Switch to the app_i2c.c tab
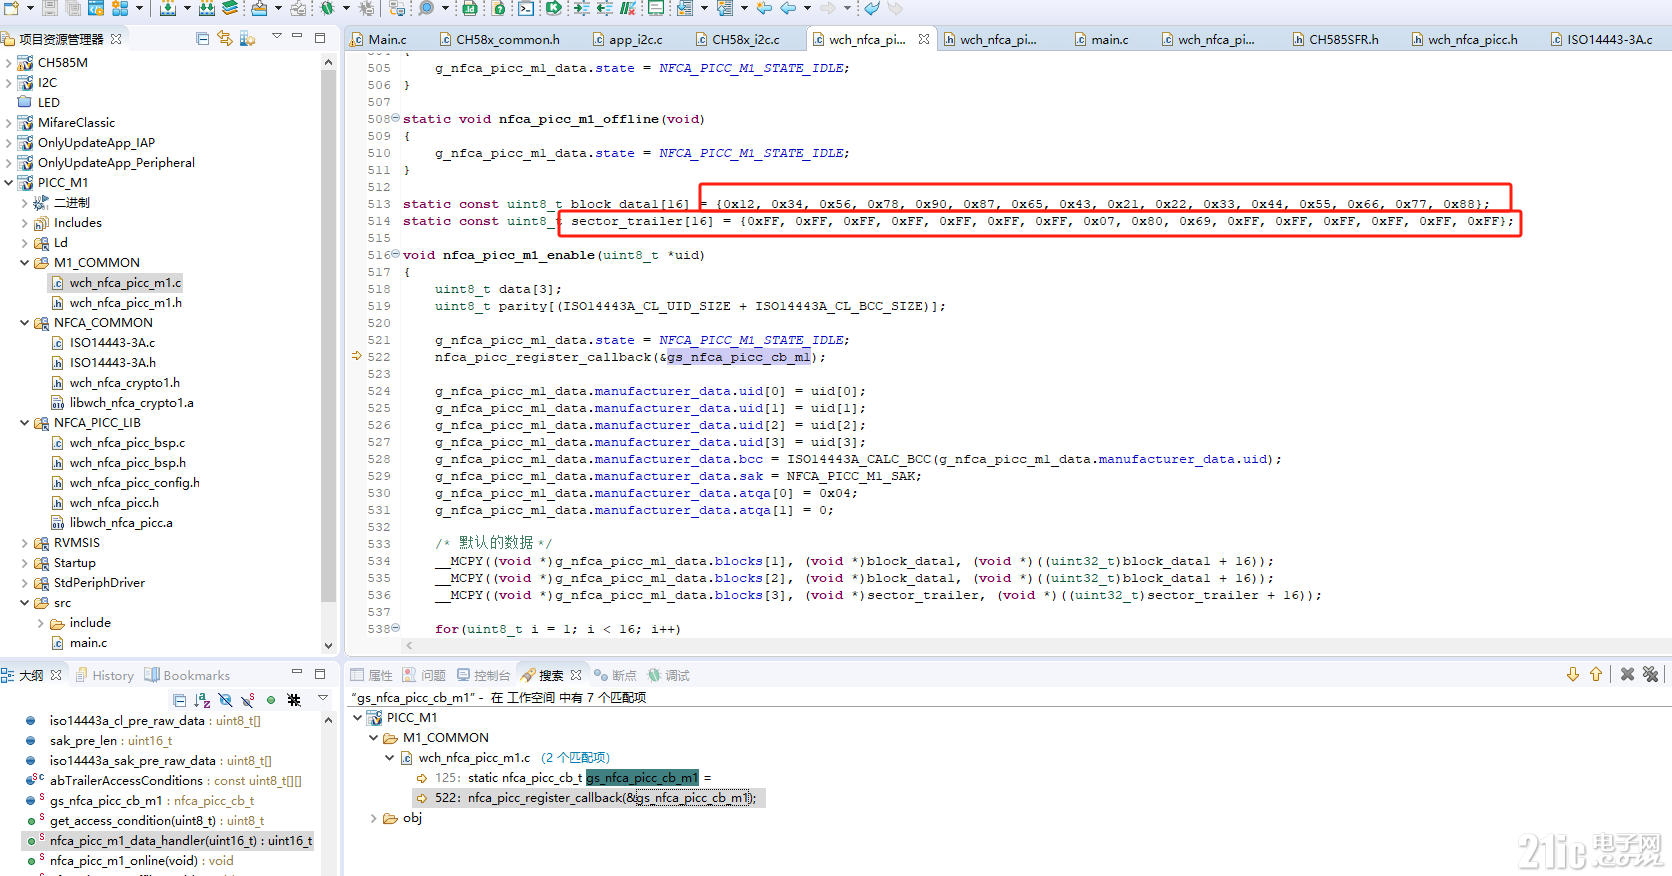 [x=627, y=39]
